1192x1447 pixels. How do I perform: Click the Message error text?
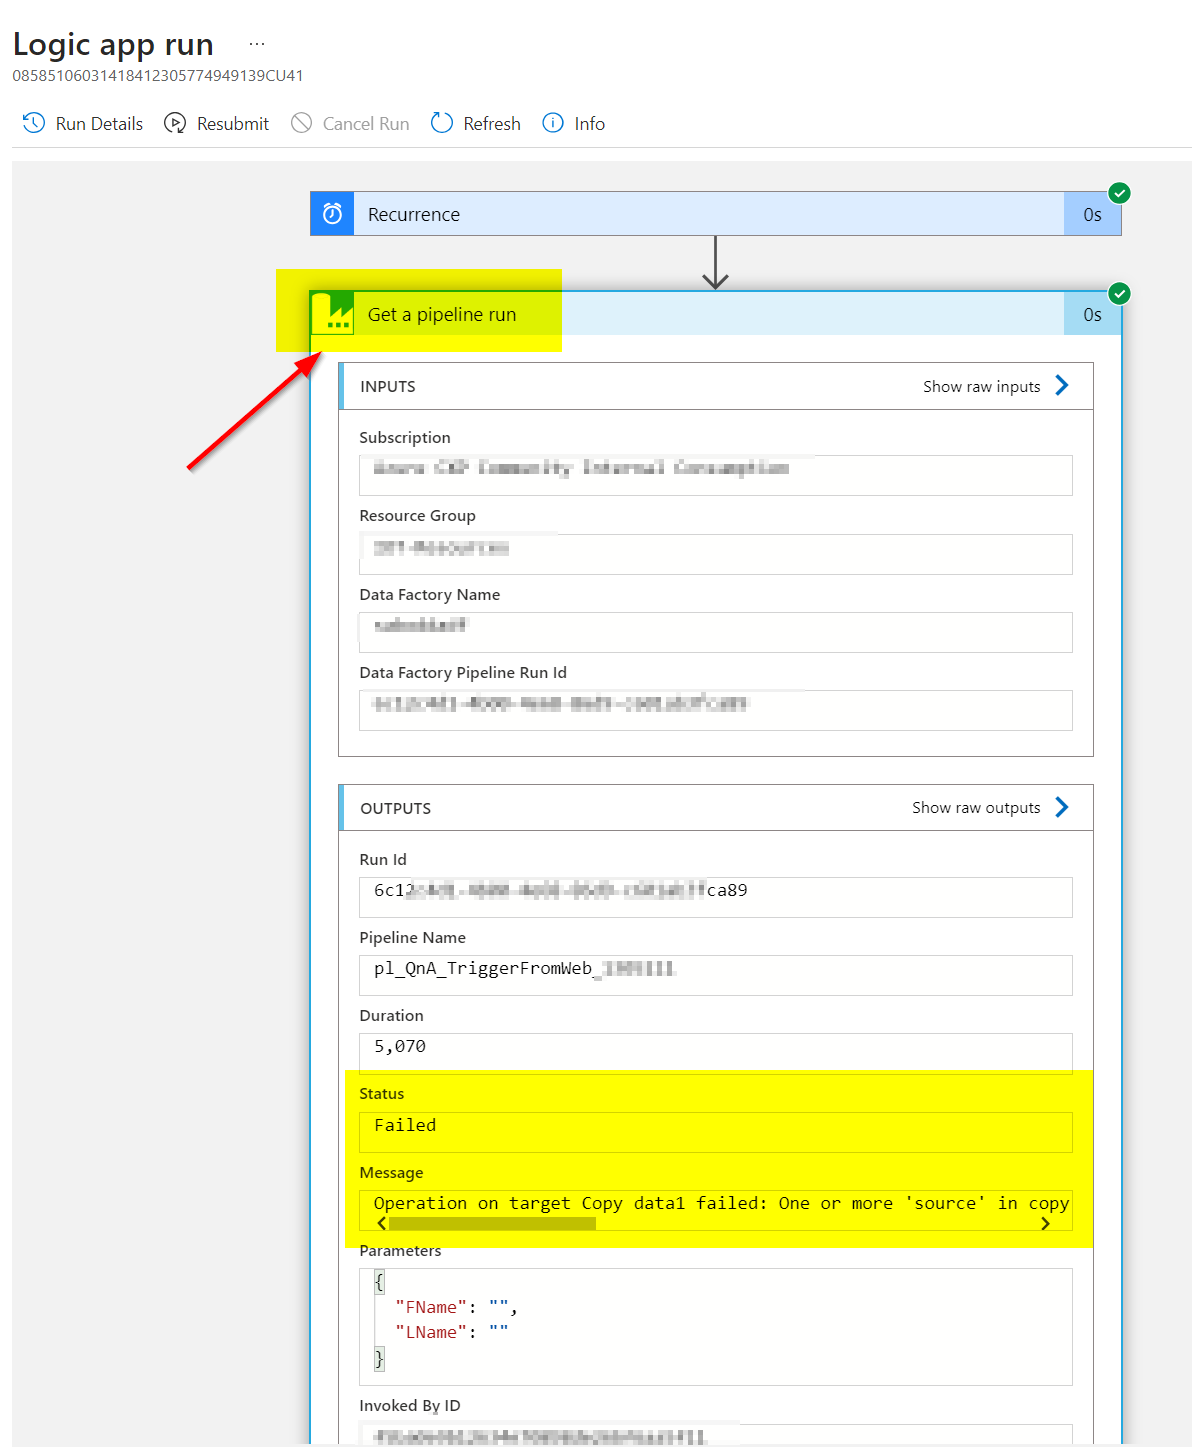[x=721, y=1203]
